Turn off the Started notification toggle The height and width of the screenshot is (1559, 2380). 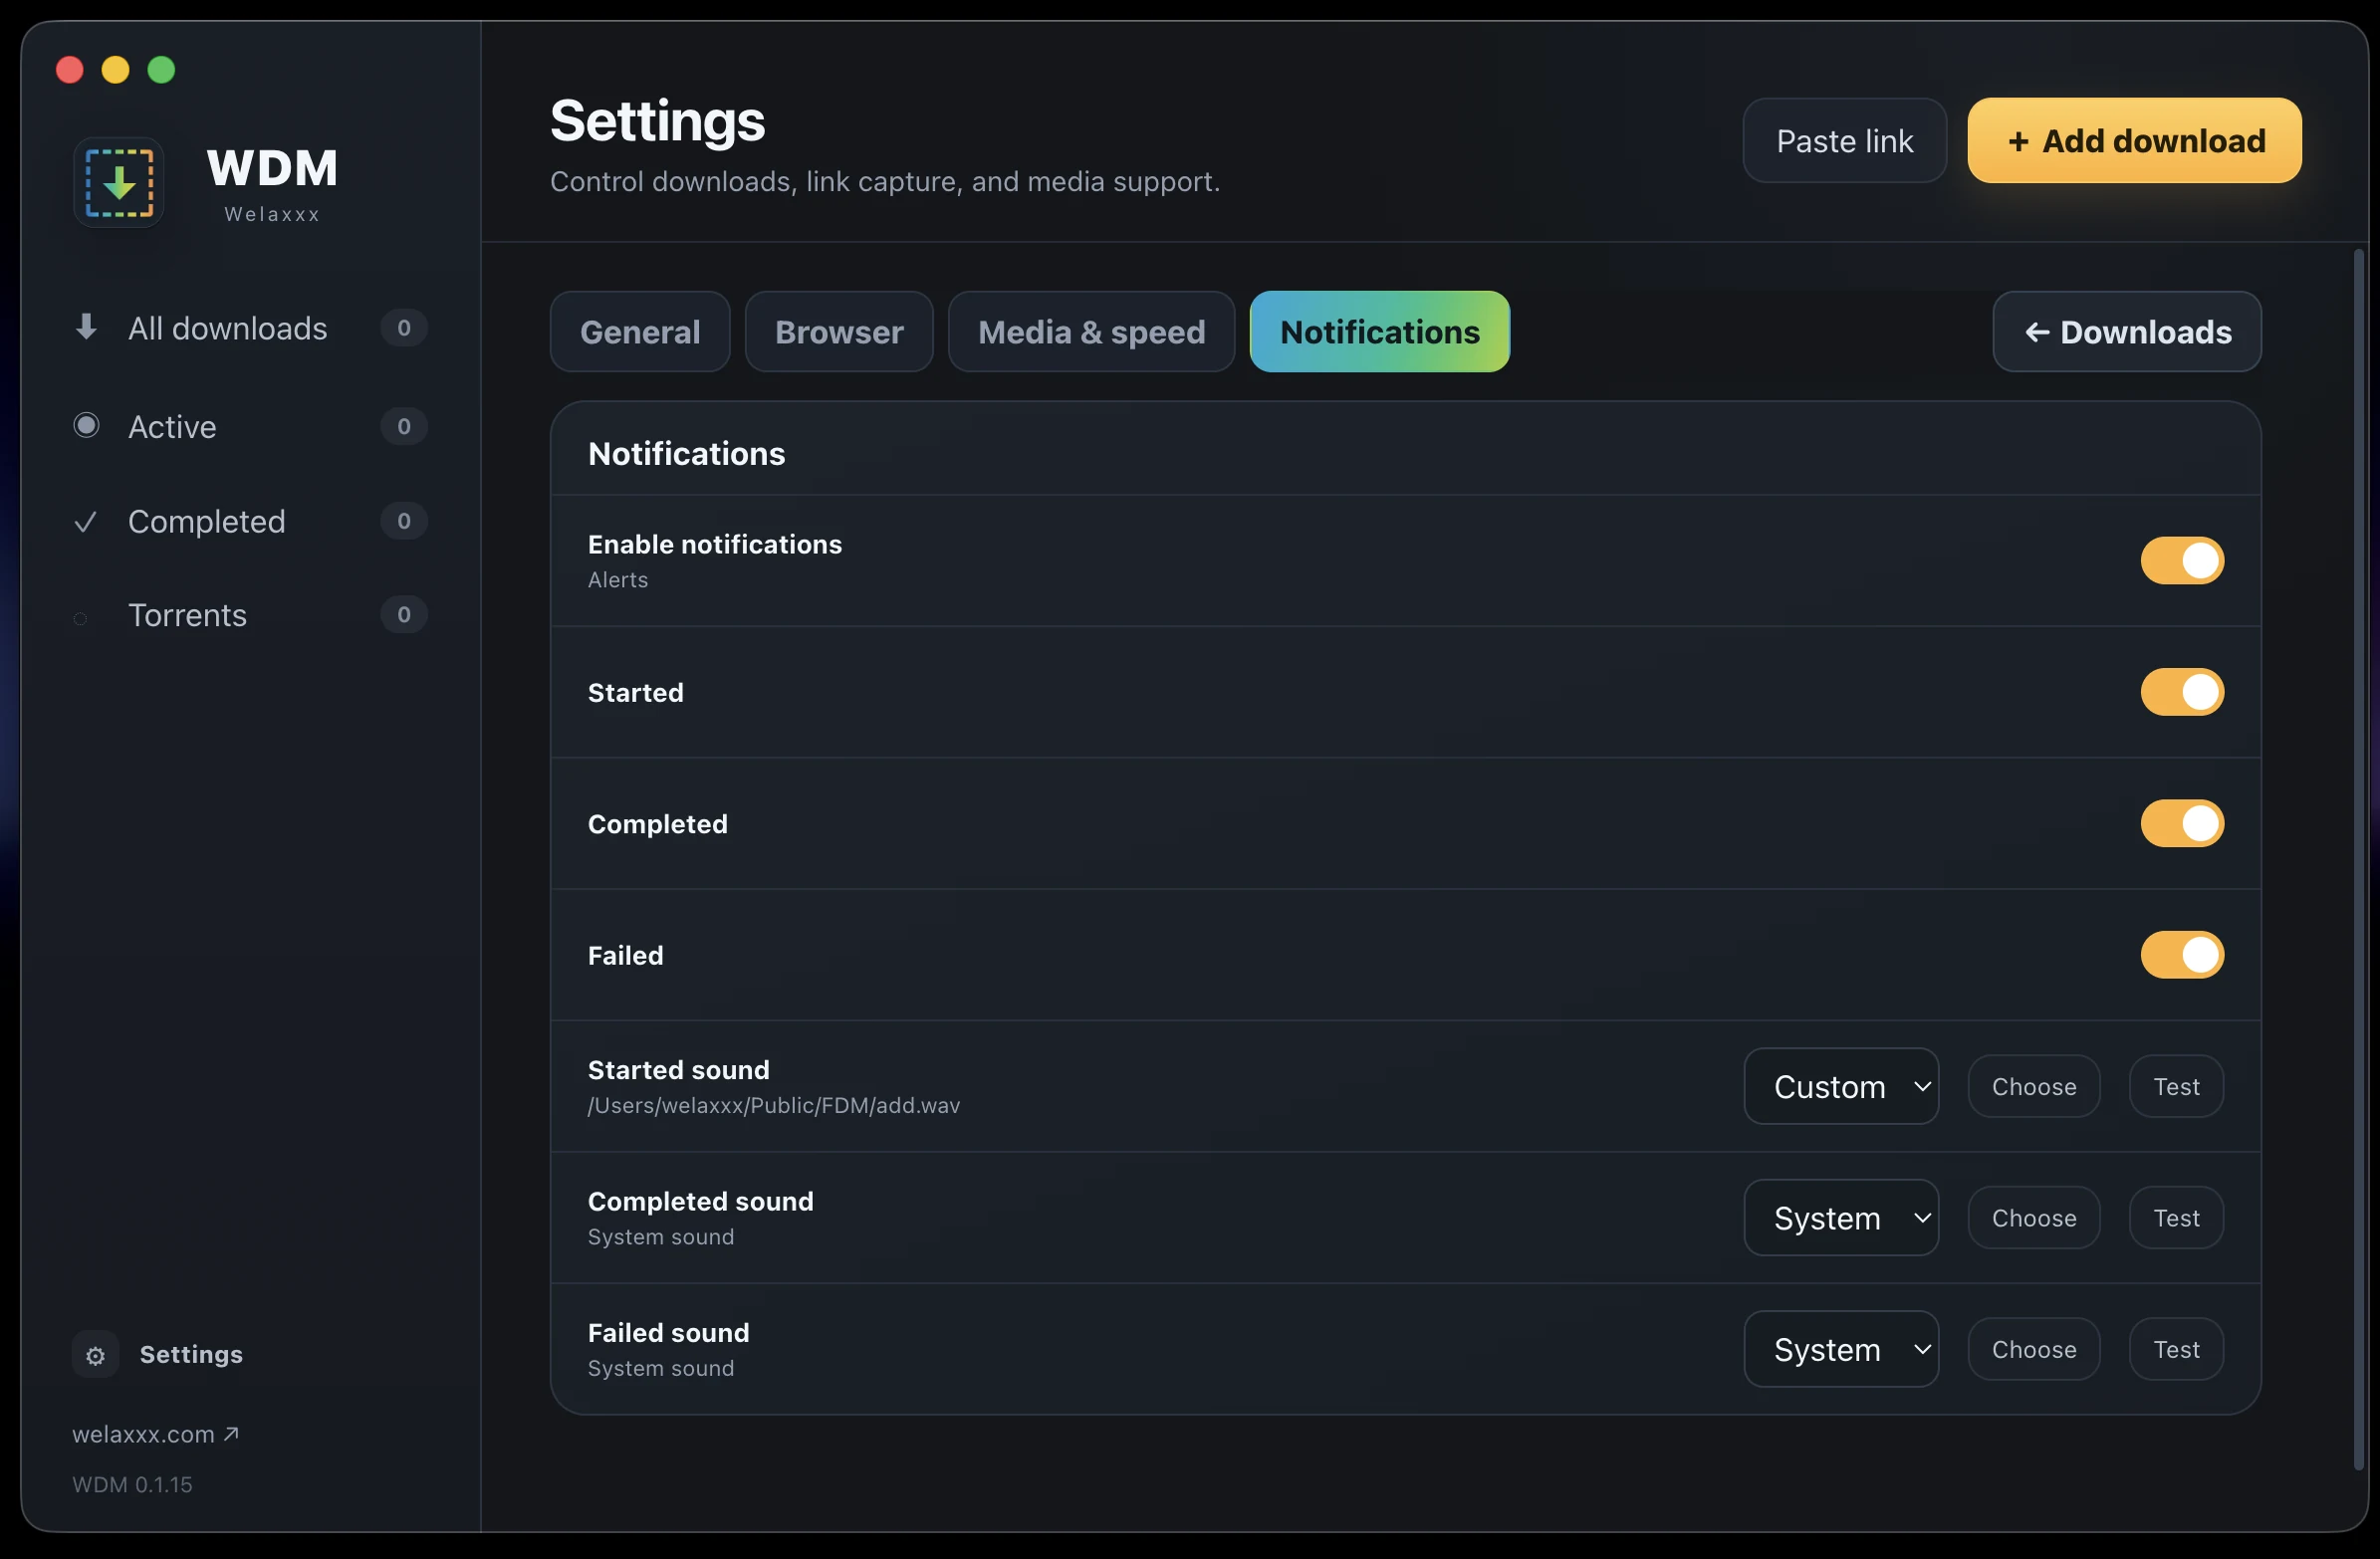(2182, 692)
